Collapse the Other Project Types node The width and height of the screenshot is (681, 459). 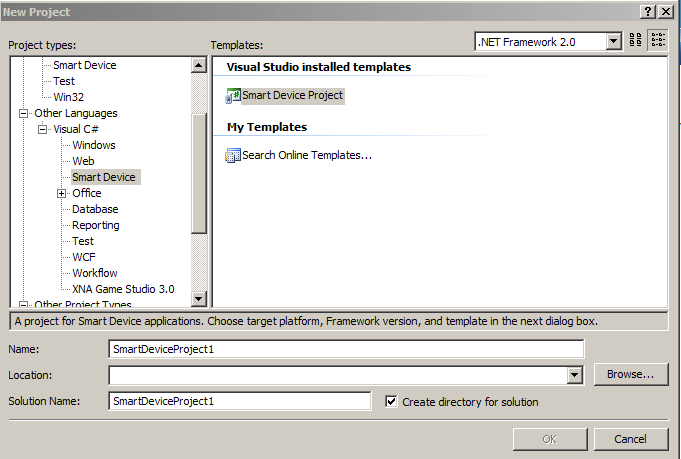[23, 304]
